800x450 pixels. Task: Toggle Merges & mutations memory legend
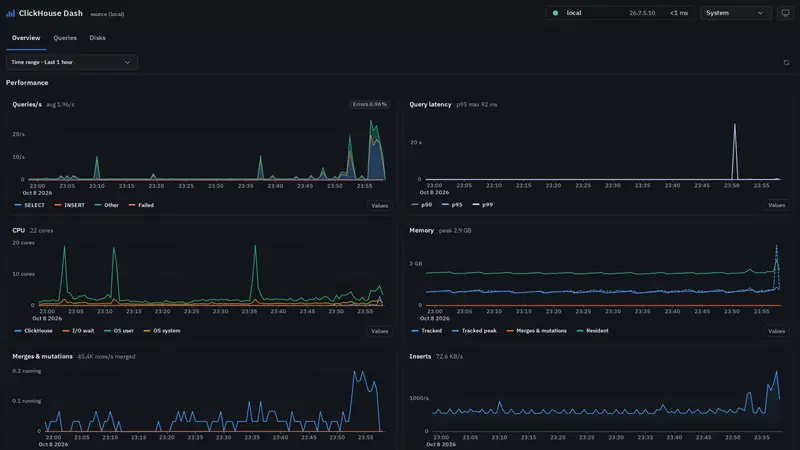click(x=536, y=331)
